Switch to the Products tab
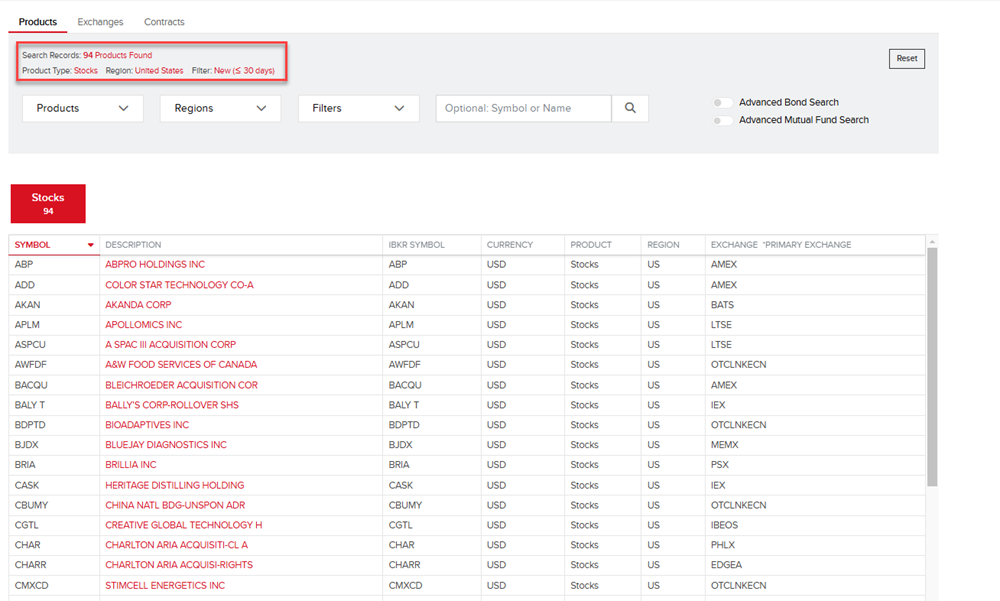 38,22
